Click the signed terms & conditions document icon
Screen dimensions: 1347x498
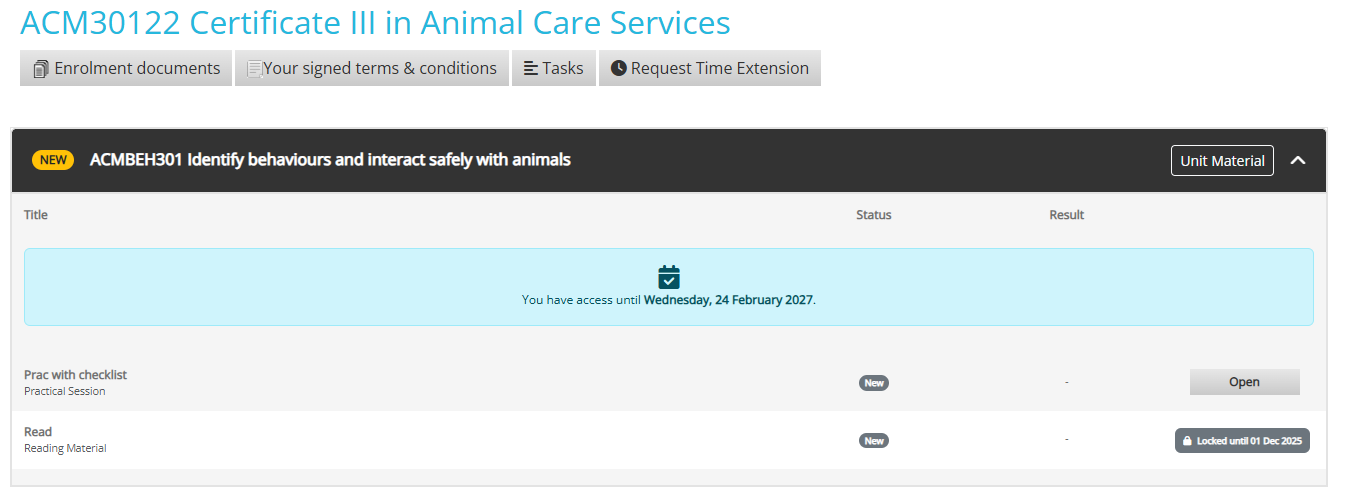pos(254,69)
